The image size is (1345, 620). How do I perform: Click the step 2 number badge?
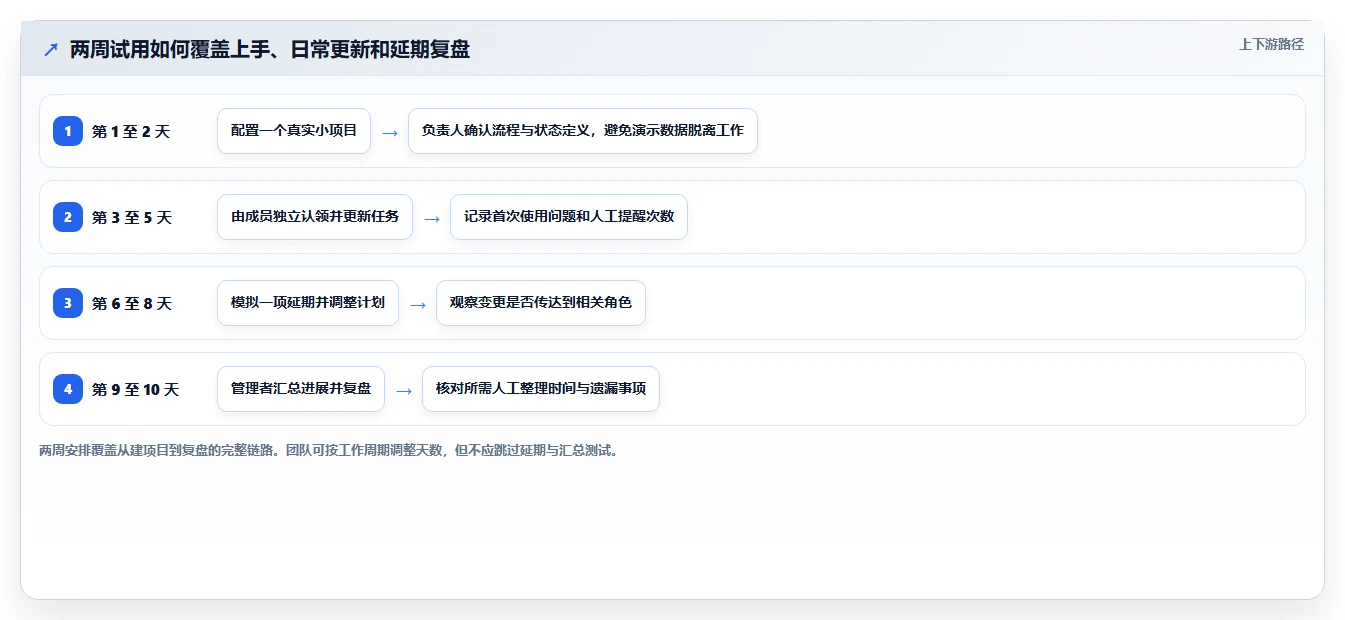68,217
